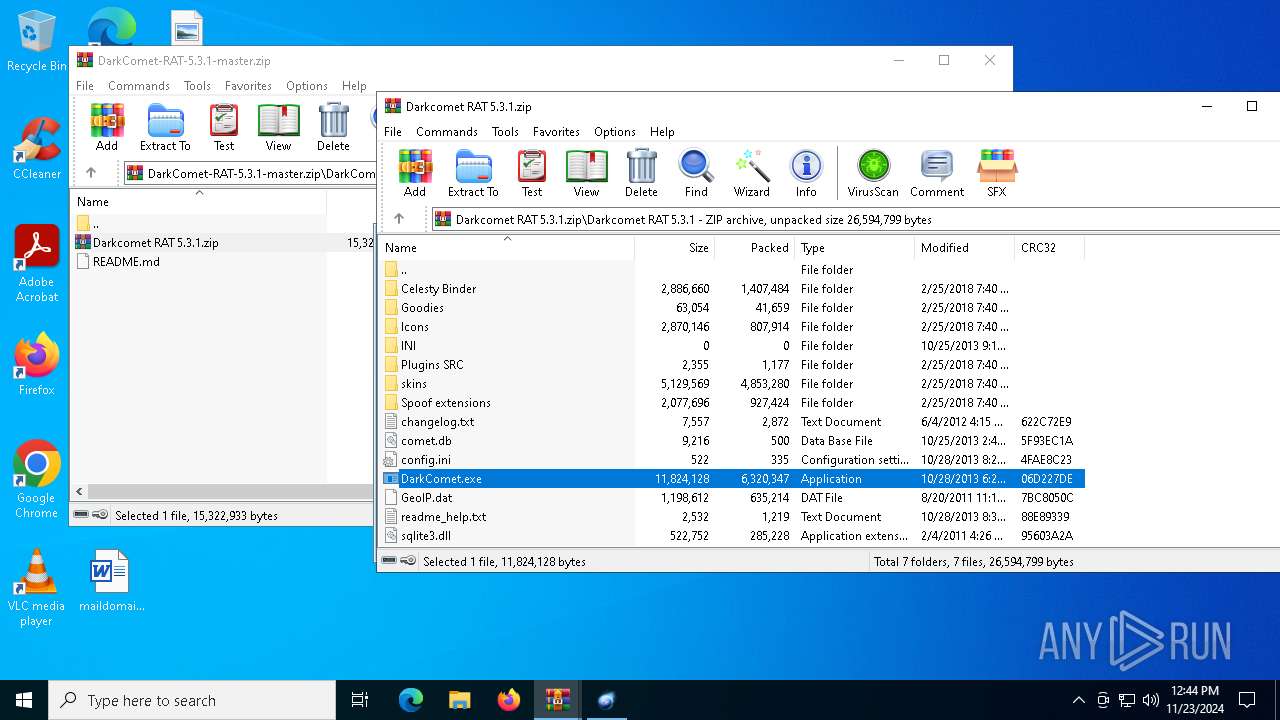Click View in the master.zip window
This screenshot has height=720, width=1280.
278,127
